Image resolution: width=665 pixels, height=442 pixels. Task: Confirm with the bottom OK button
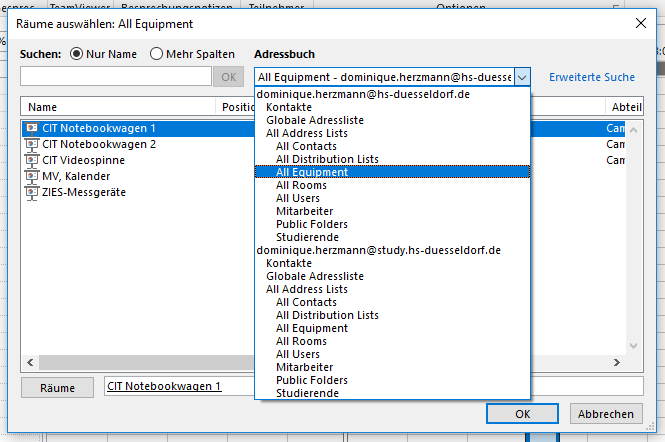(522, 414)
